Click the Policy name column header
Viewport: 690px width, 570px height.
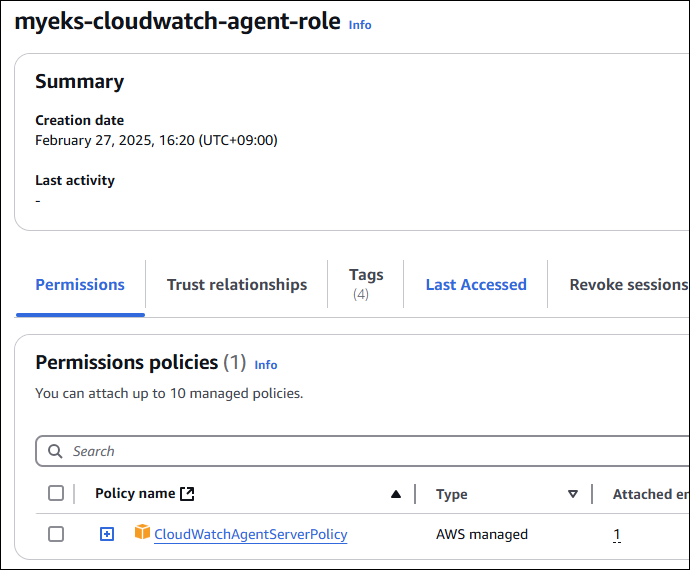coord(135,494)
